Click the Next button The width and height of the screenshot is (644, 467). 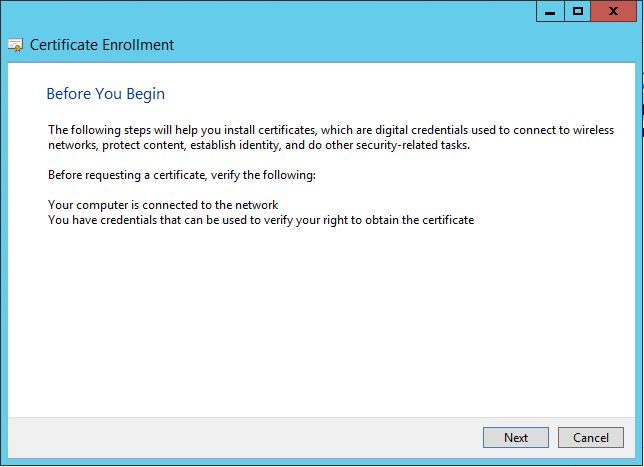pyautogui.click(x=515, y=437)
